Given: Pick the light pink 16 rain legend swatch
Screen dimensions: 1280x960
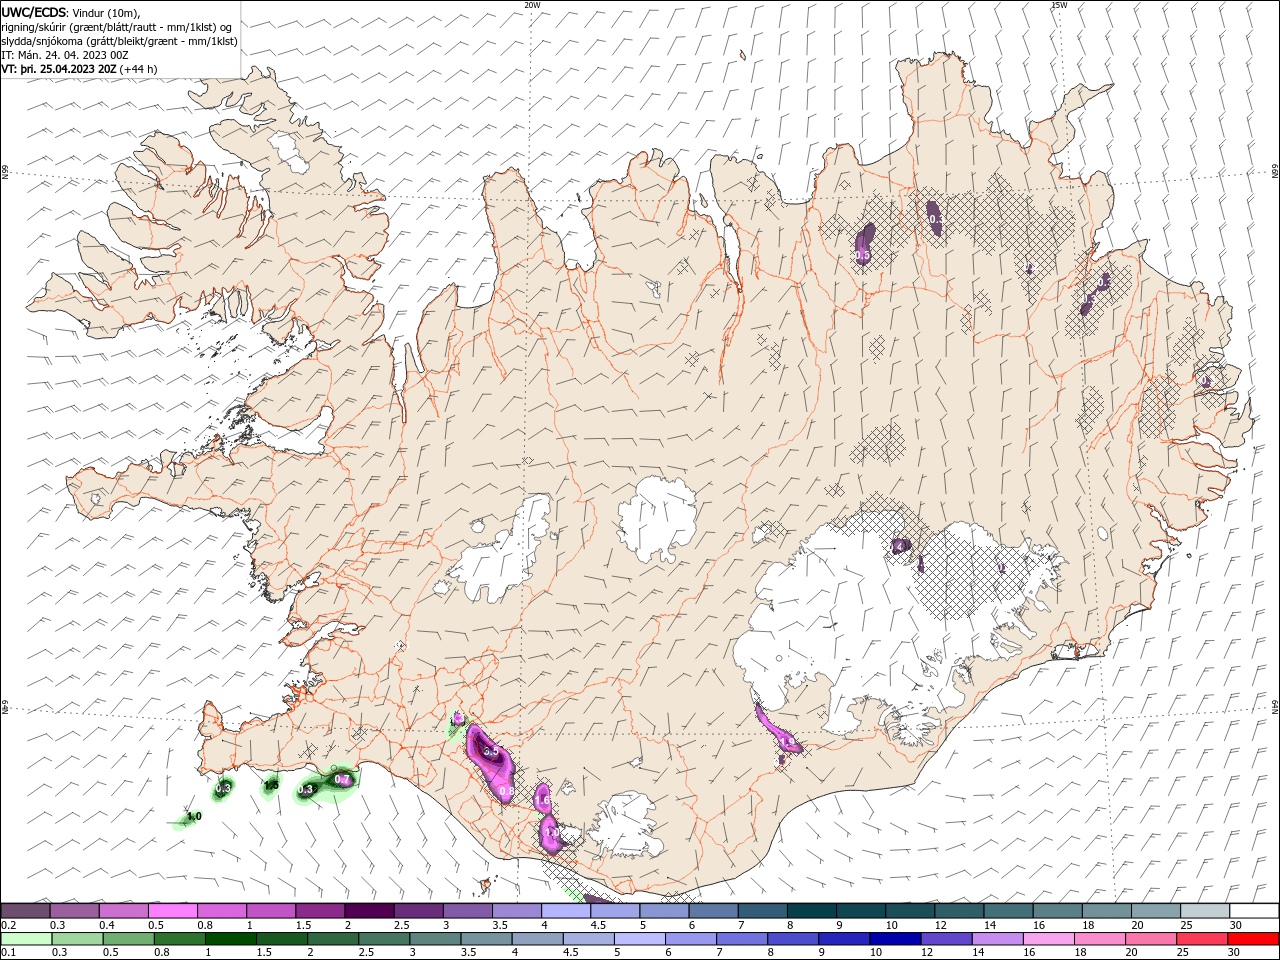Looking at the screenshot, I should (x=1048, y=938).
